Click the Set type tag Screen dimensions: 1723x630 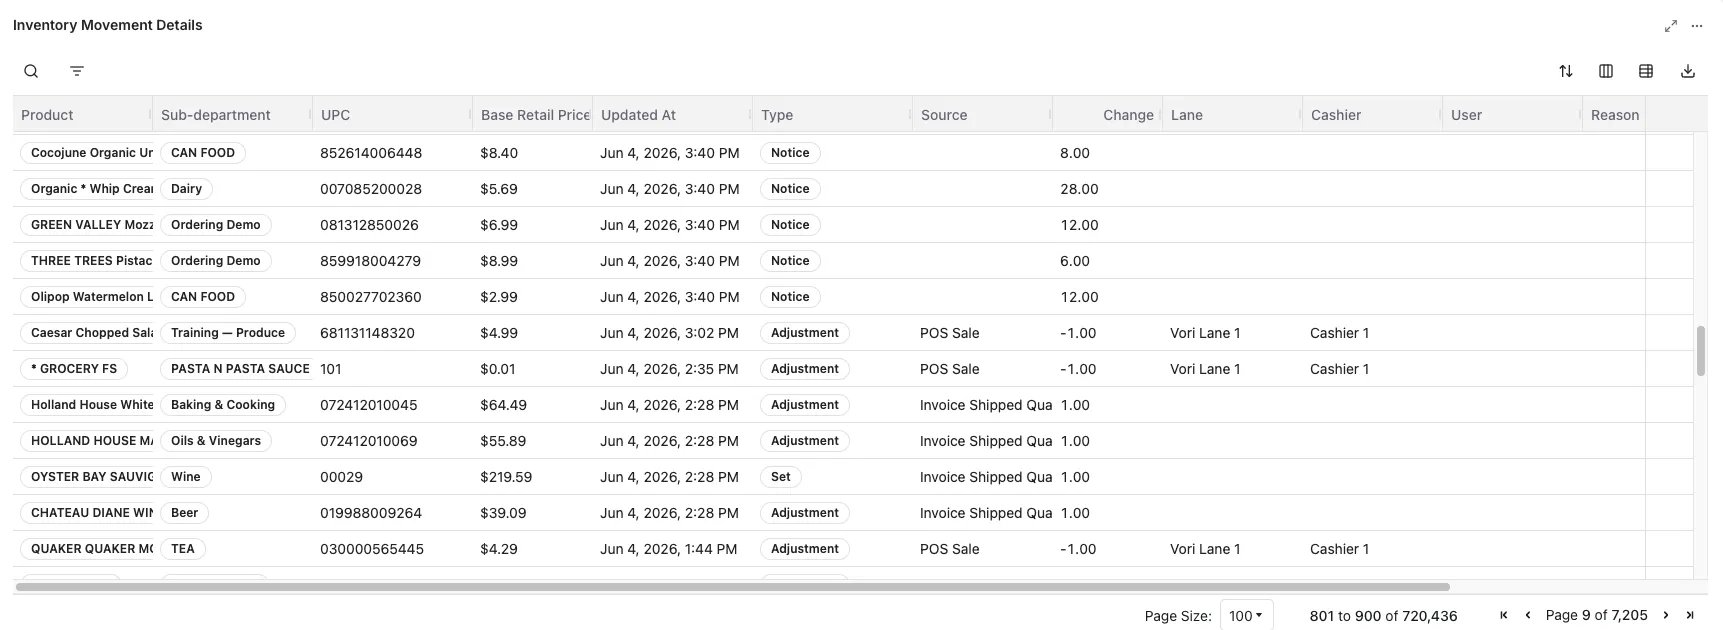pyautogui.click(x=781, y=477)
